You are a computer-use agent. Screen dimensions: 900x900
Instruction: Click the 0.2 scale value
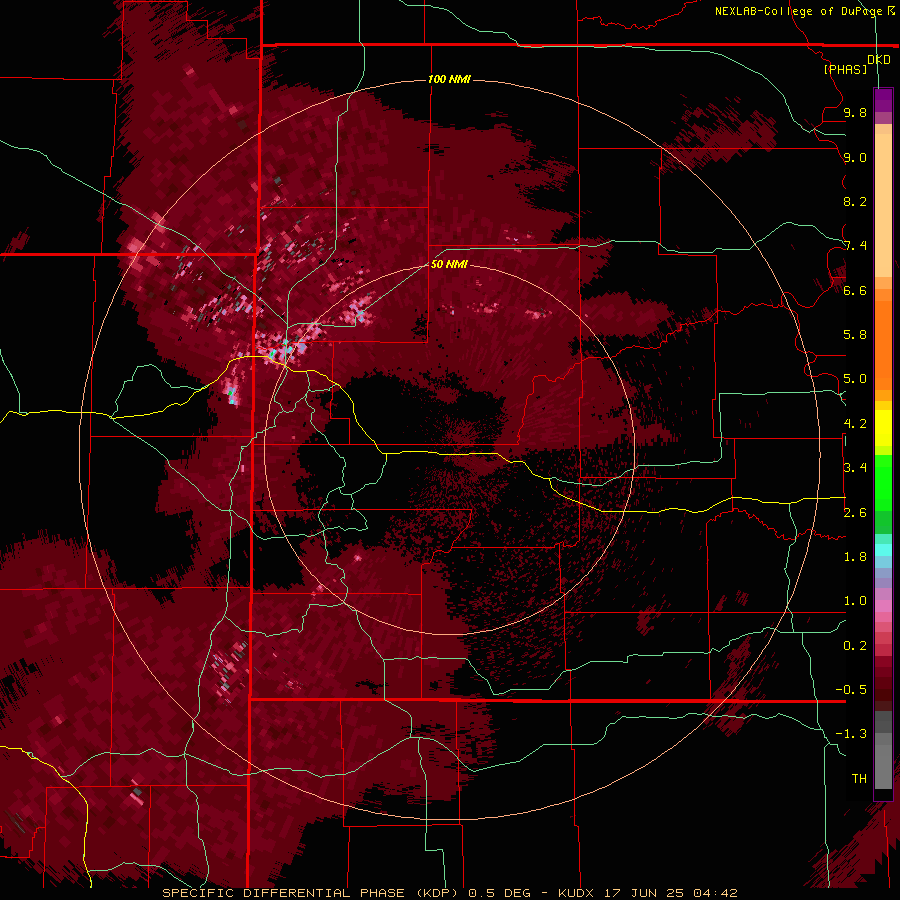(x=855, y=646)
